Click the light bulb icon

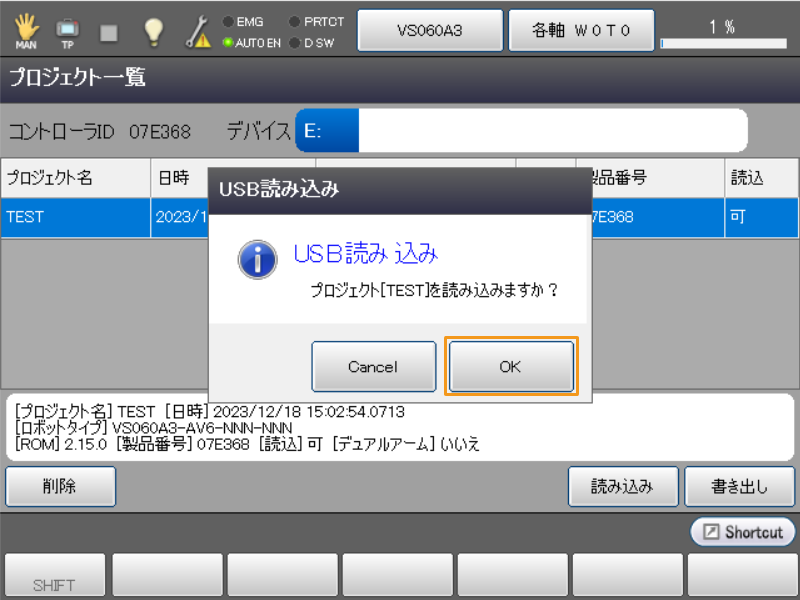tap(153, 32)
